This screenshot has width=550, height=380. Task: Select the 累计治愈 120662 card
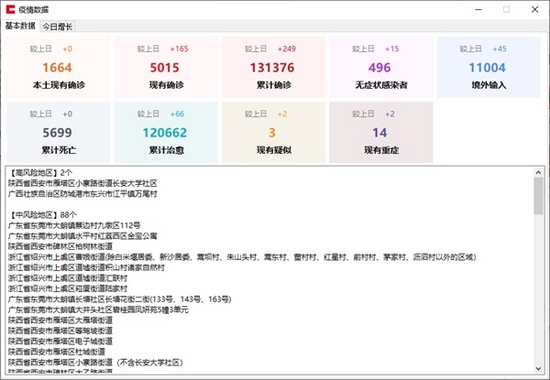[x=166, y=132]
